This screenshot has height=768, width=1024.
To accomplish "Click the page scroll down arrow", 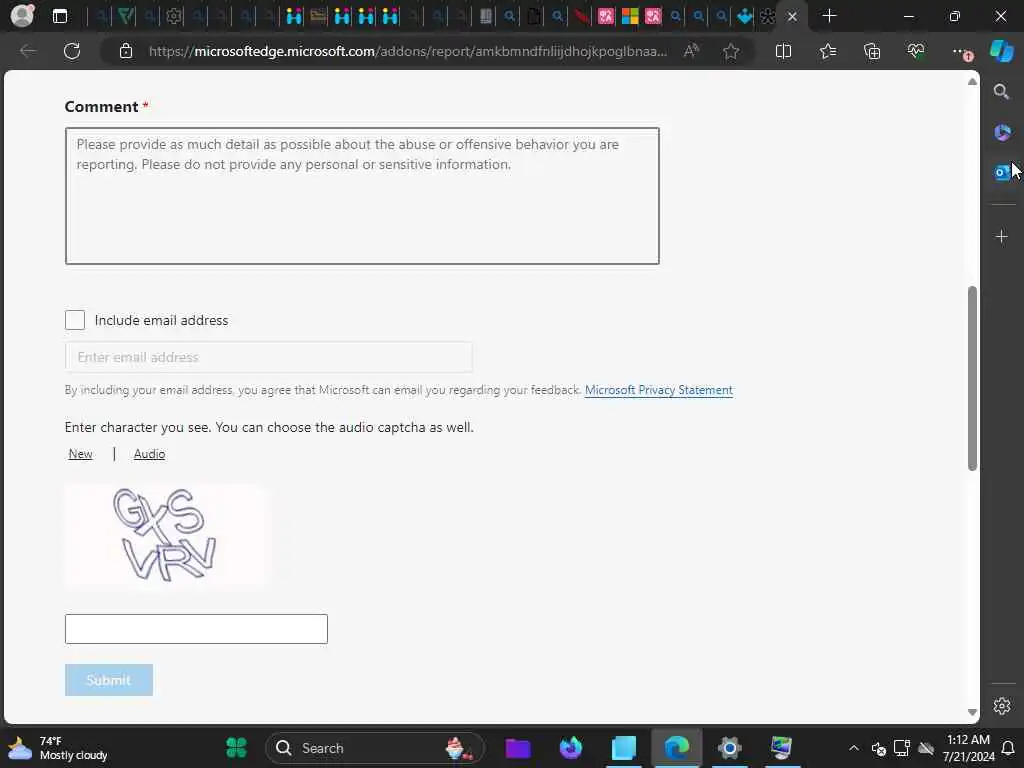I will (972, 712).
